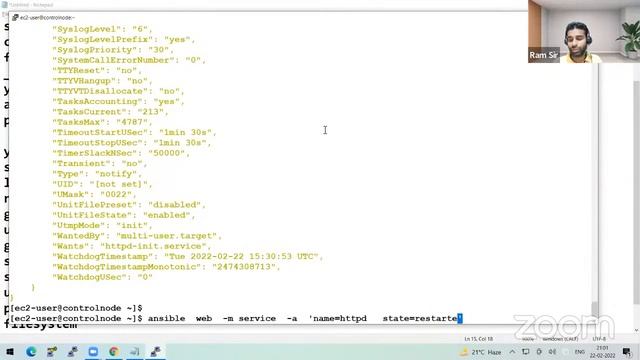
Task: Click the "TasksCurrent": "213" line
Action: (x=110, y=112)
